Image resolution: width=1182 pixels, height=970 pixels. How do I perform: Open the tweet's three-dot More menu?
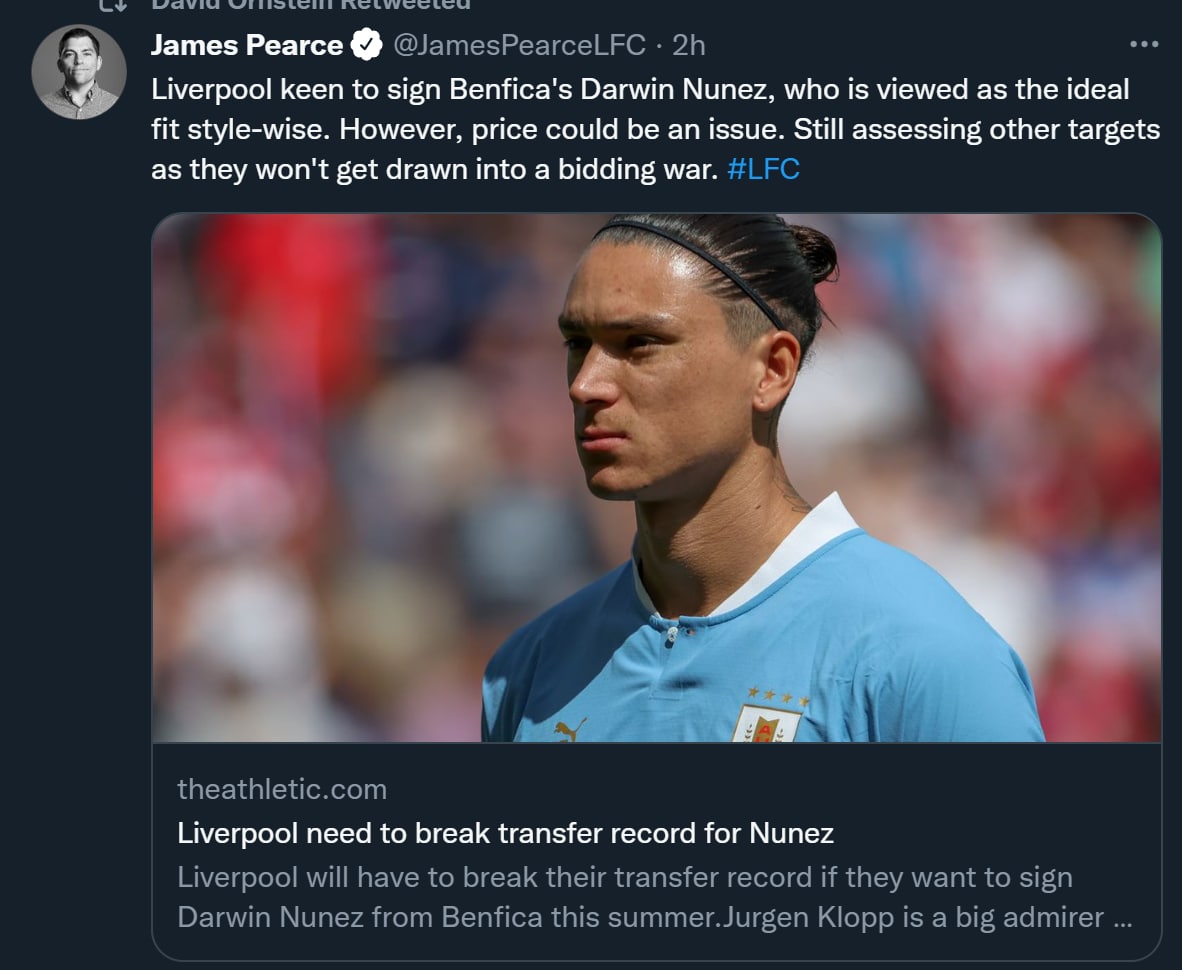point(1144,44)
